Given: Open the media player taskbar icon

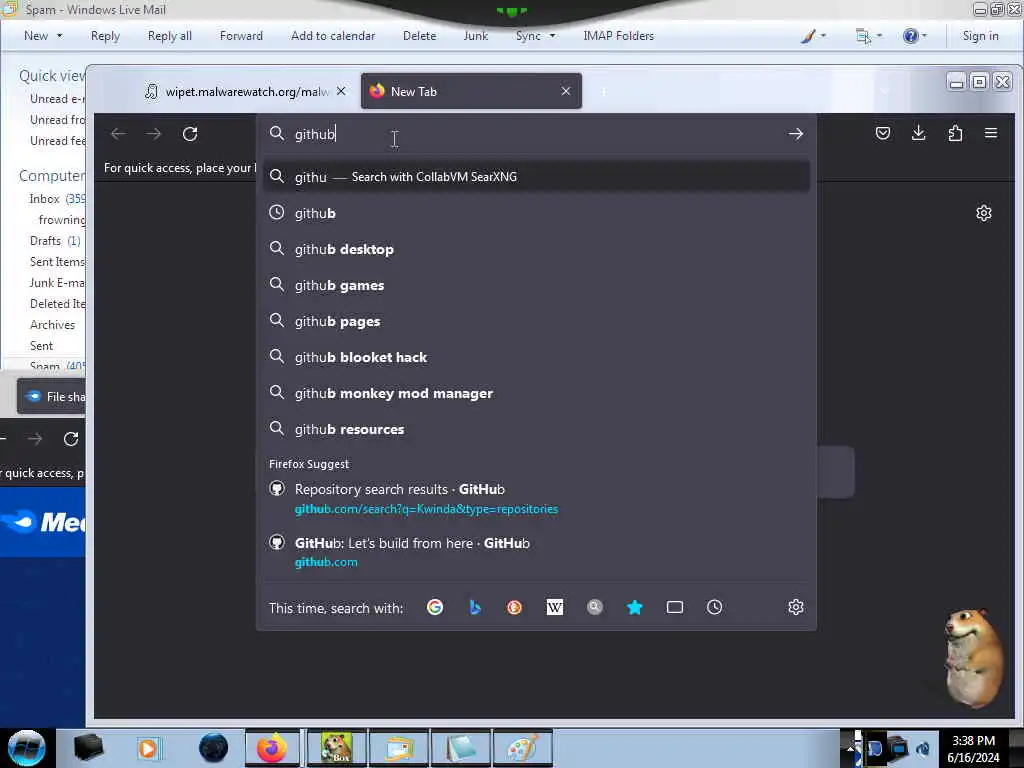Looking at the screenshot, I should pyautogui.click(x=148, y=748).
